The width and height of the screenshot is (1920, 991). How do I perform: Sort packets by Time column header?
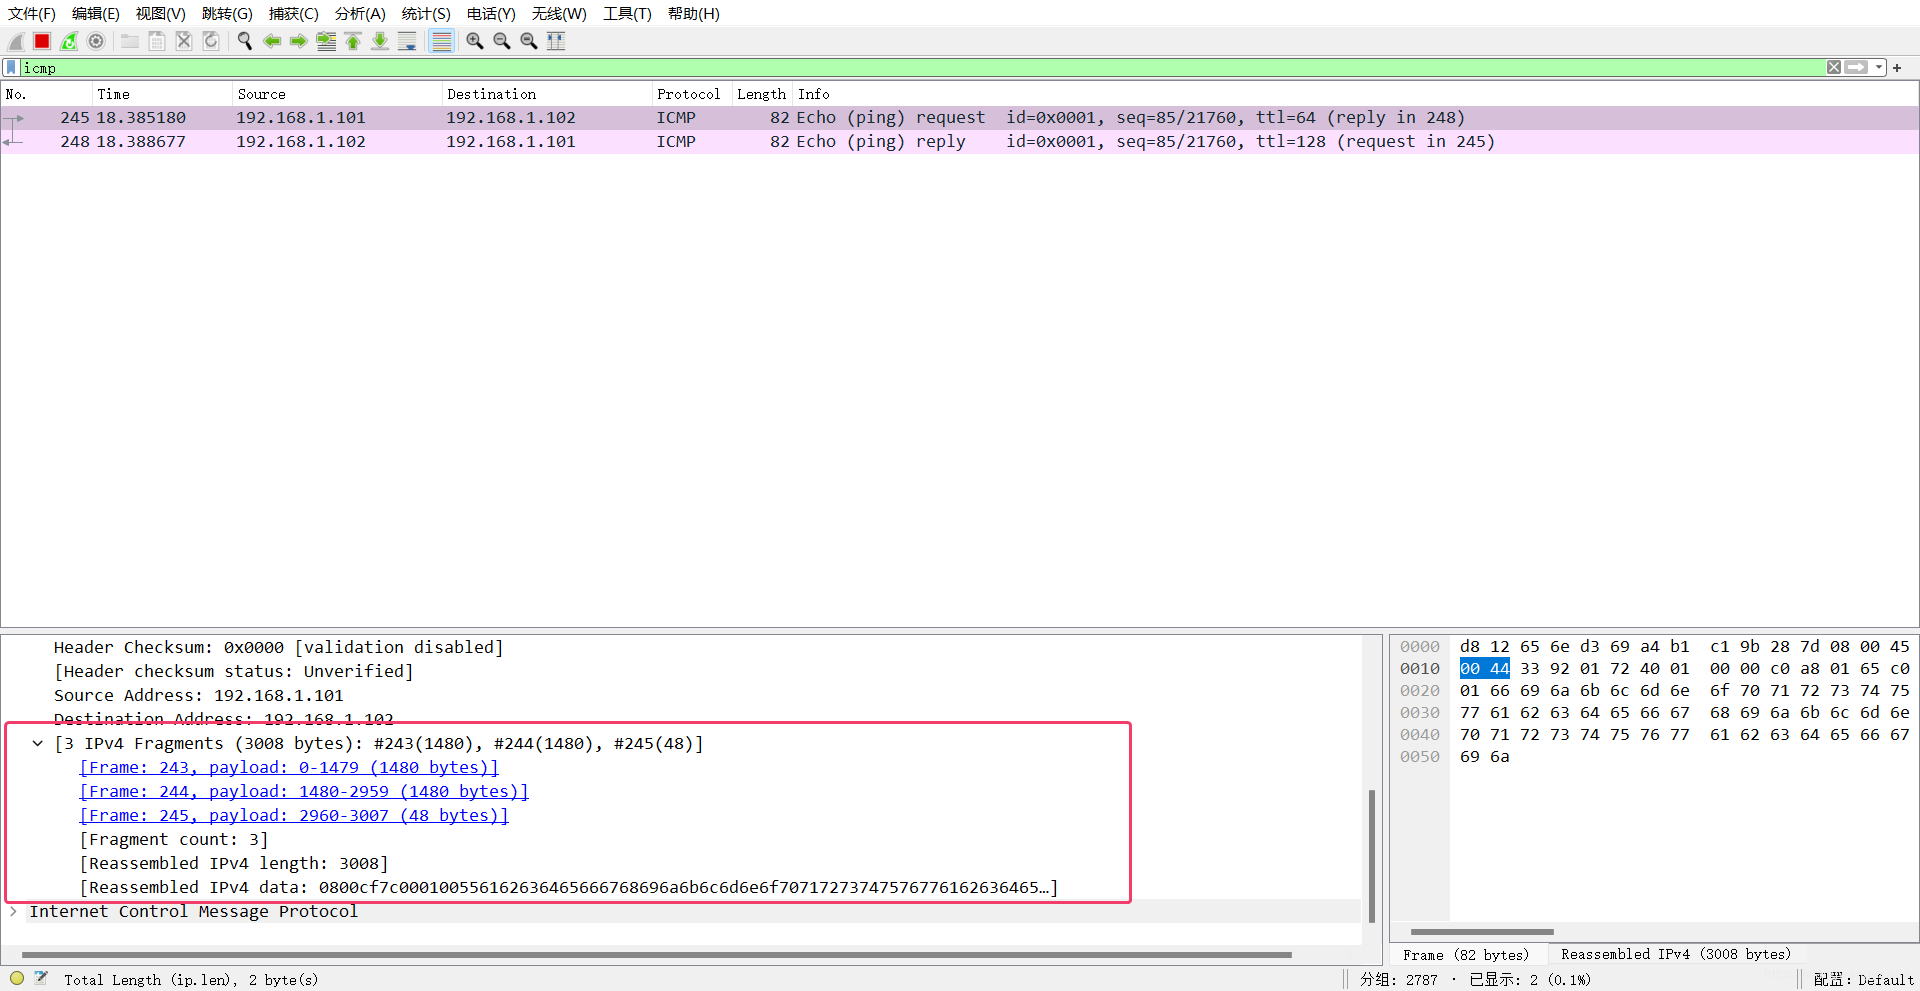pos(162,94)
